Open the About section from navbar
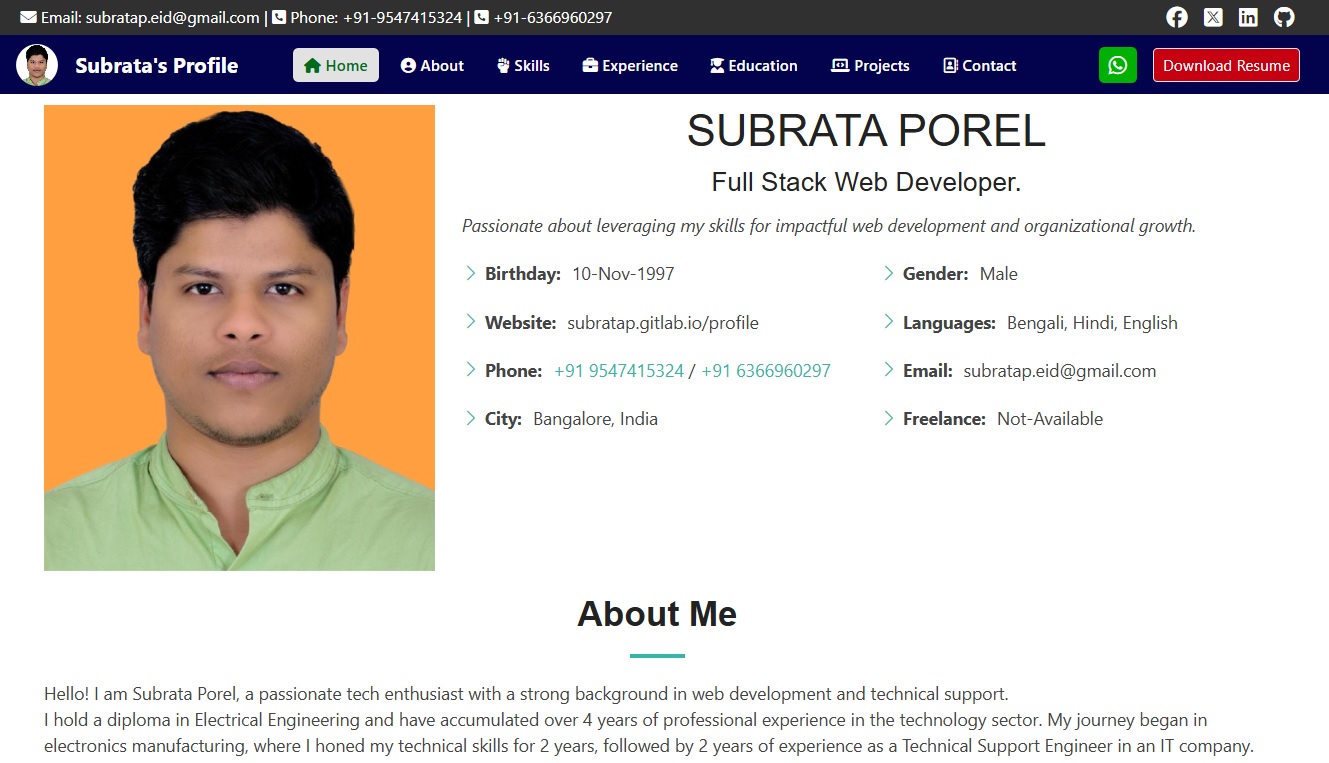1329x763 pixels. coord(432,65)
